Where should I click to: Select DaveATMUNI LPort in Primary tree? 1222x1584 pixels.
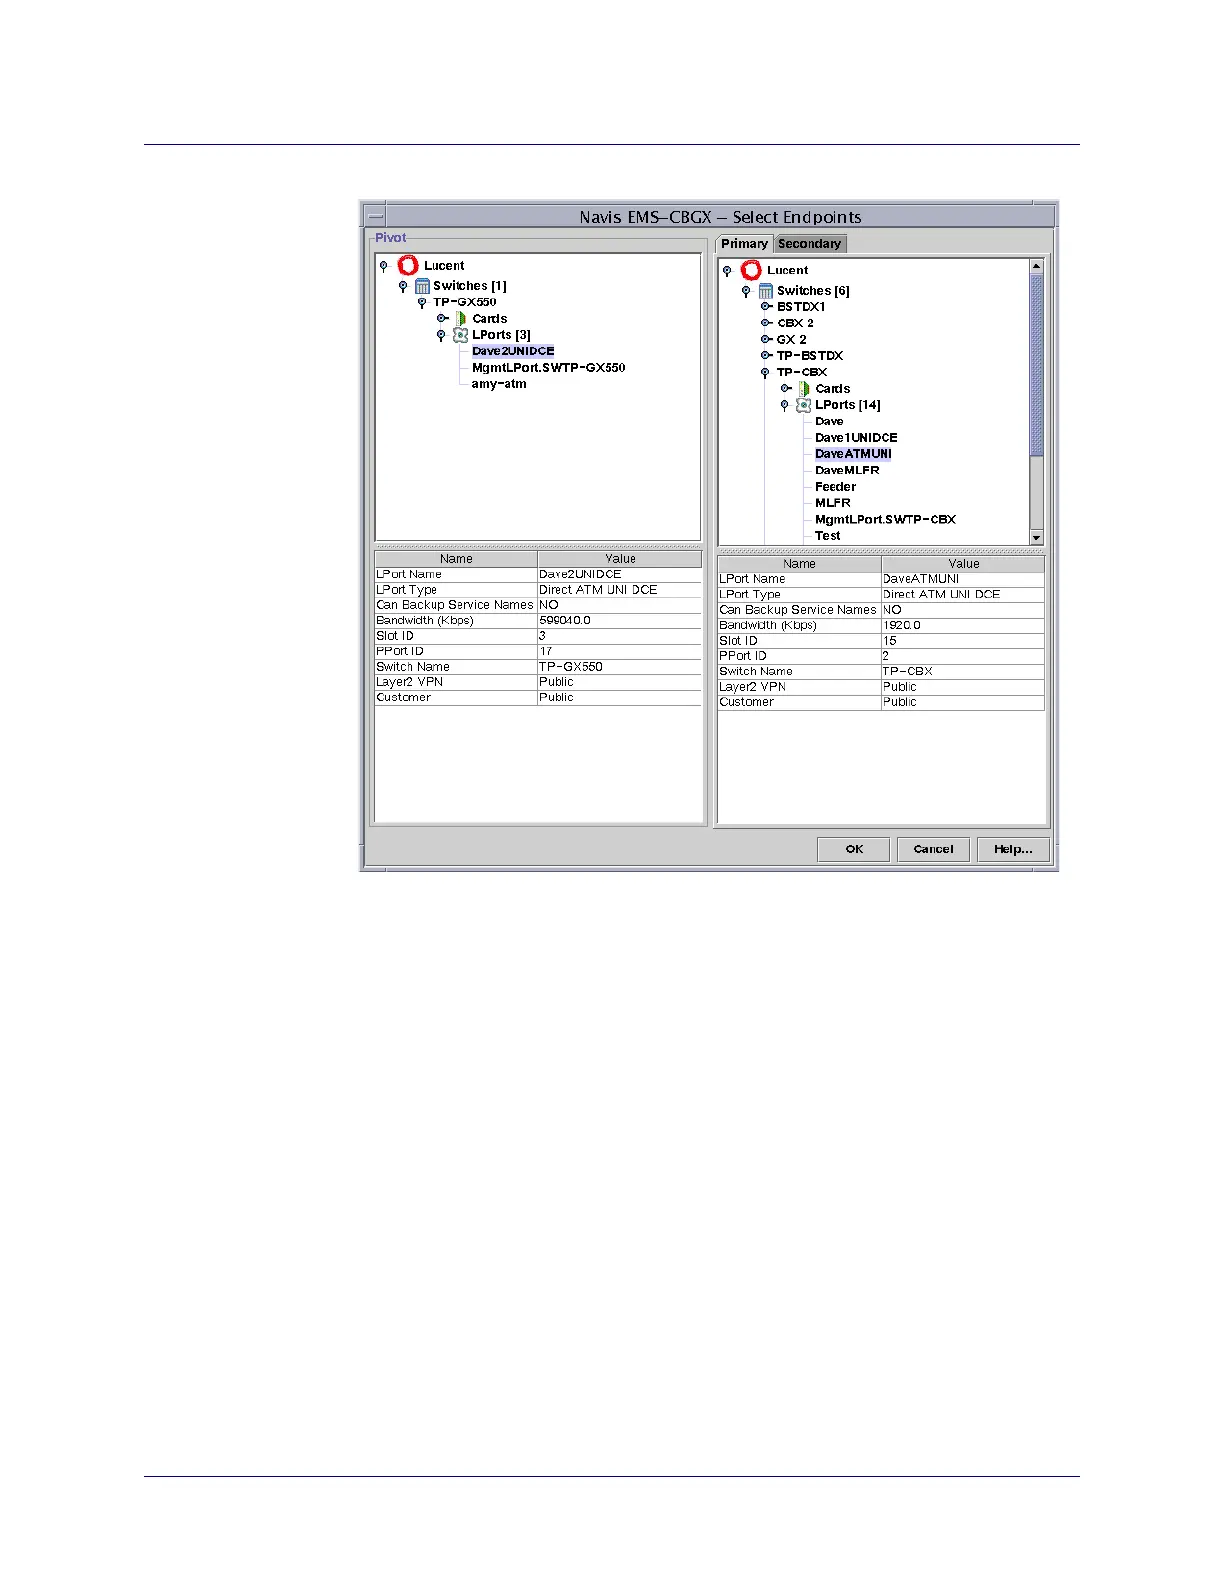pyautogui.click(x=853, y=454)
